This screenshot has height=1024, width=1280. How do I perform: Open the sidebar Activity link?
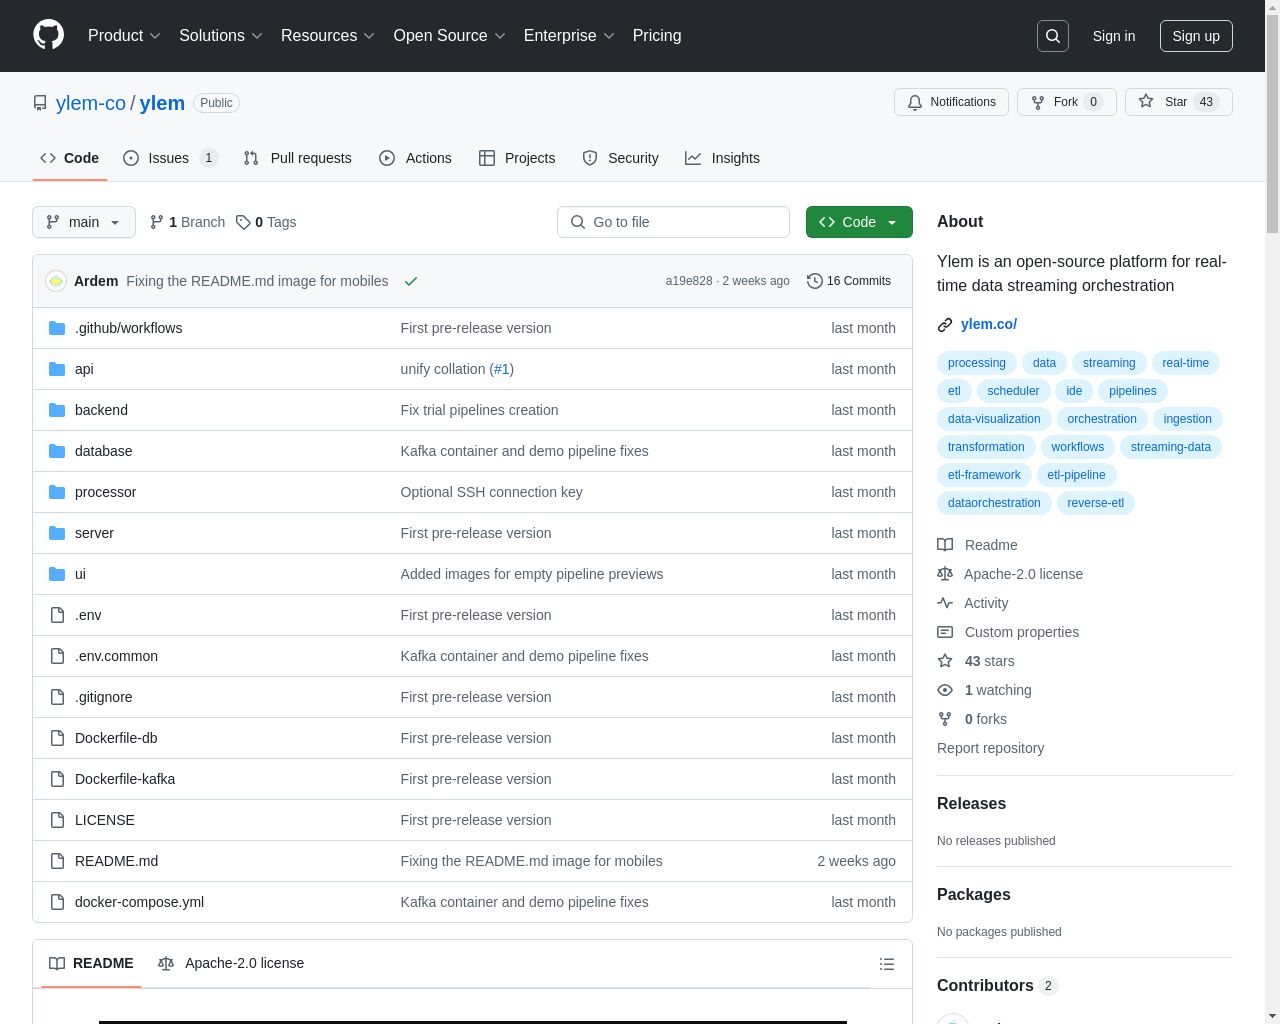coord(973,603)
